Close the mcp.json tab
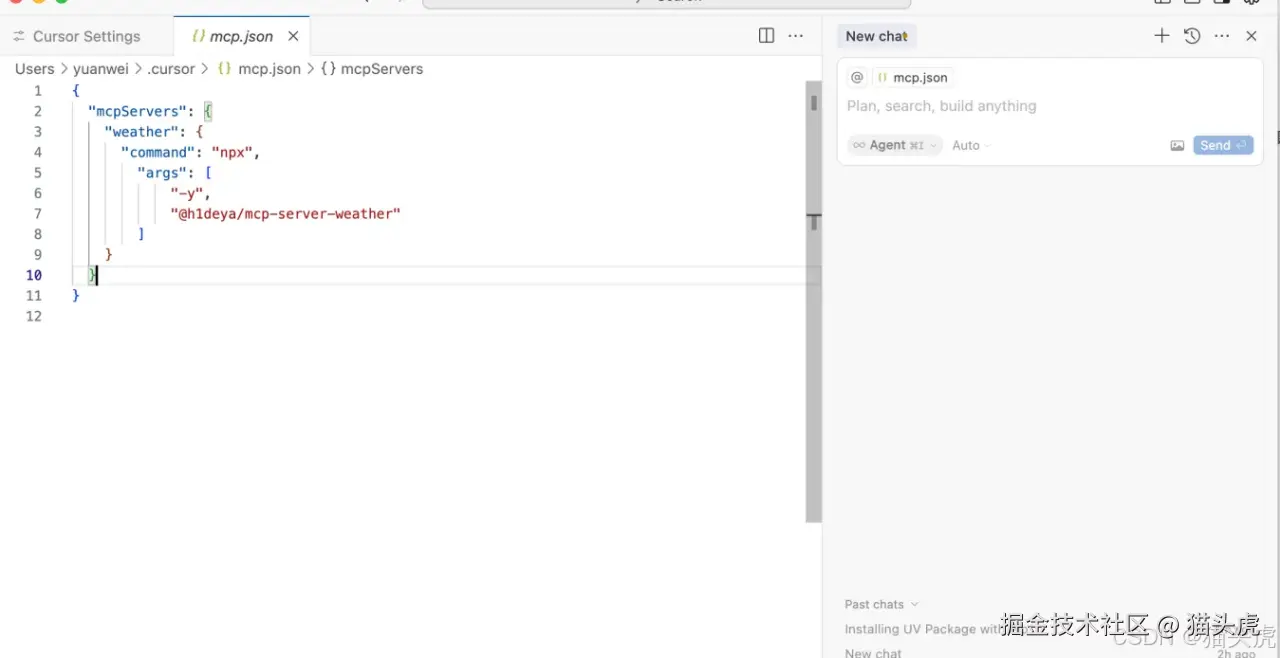 pyautogui.click(x=293, y=36)
